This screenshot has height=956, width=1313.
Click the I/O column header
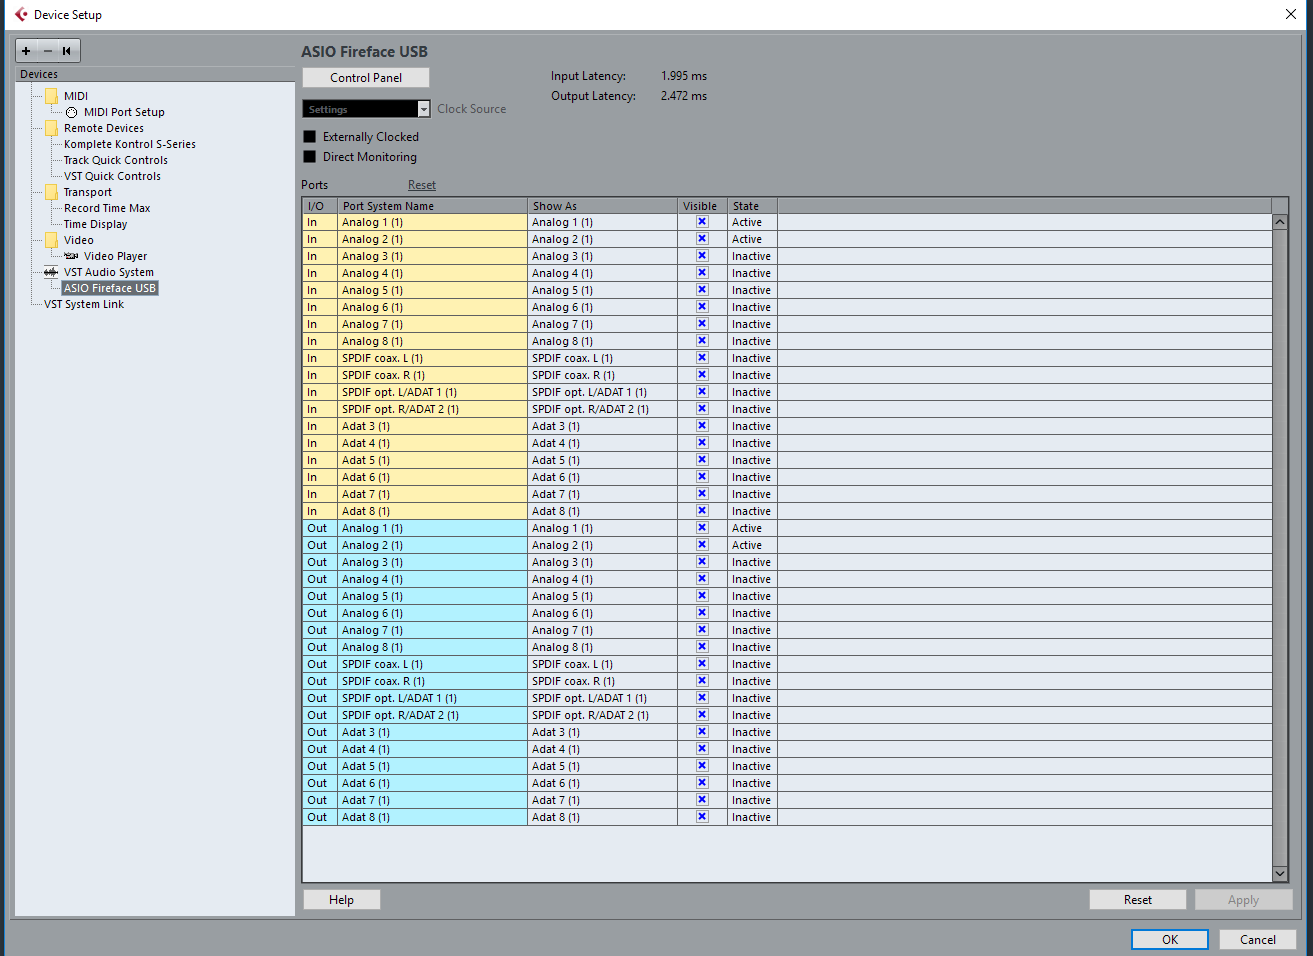pos(320,206)
